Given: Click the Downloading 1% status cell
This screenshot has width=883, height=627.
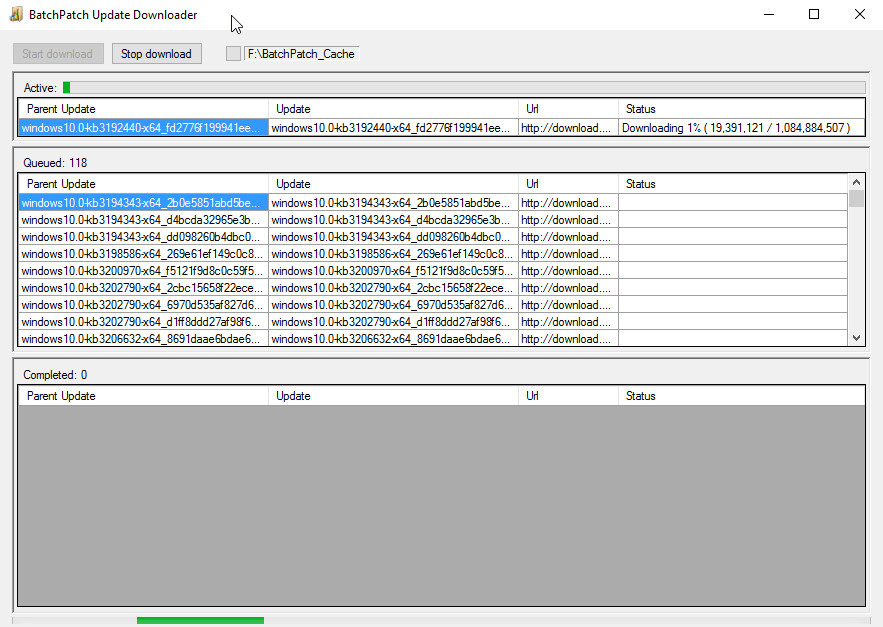Looking at the screenshot, I should click(x=742, y=128).
